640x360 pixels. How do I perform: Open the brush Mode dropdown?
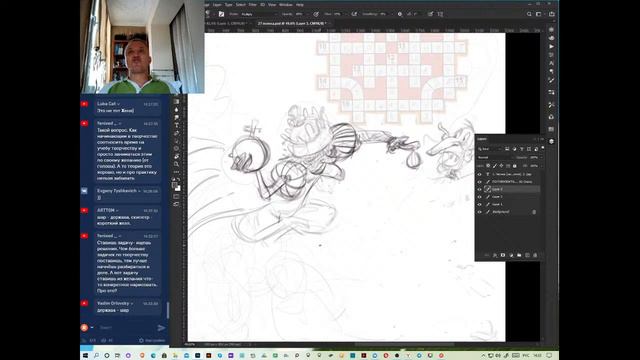tap(259, 14)
